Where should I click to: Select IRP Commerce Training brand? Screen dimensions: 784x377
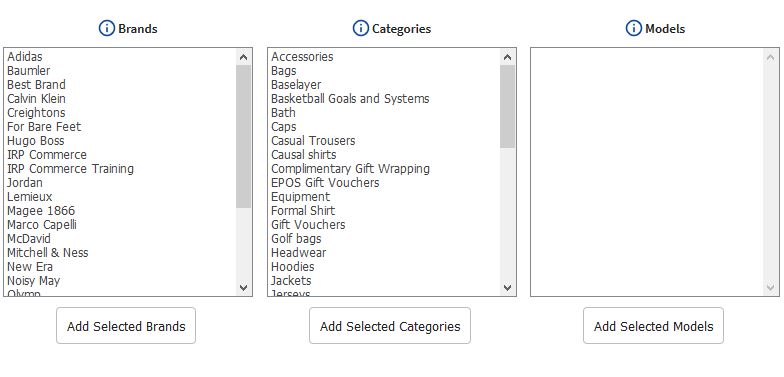(70, 169)
